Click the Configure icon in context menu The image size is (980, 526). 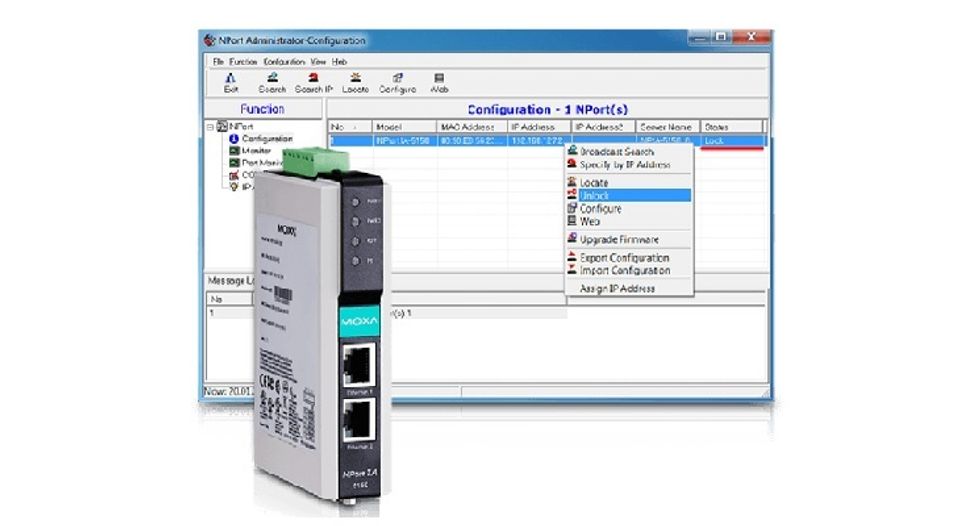pyautogui.click(x=572, y=208)
